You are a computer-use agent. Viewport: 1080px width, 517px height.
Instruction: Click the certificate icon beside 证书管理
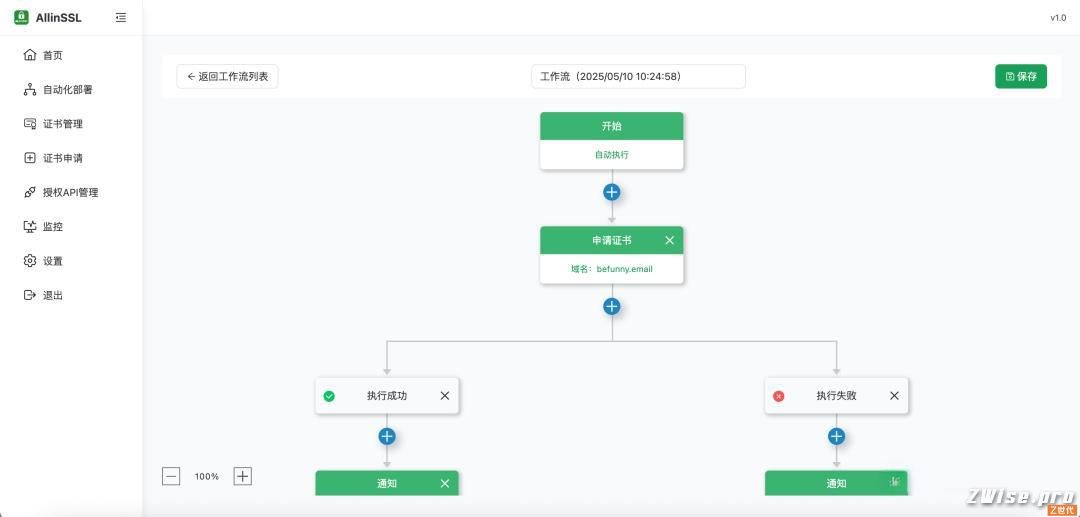(30, 124)
